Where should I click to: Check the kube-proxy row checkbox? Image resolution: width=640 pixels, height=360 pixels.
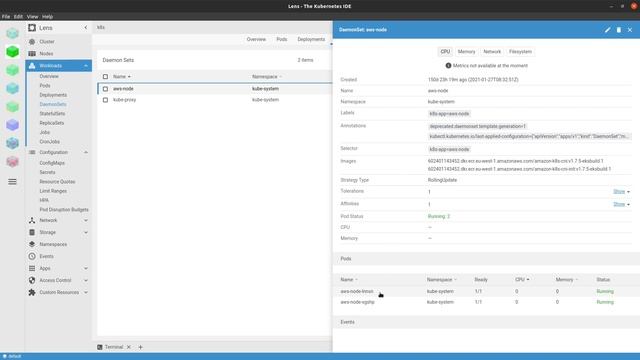click(x=105, y=100)
